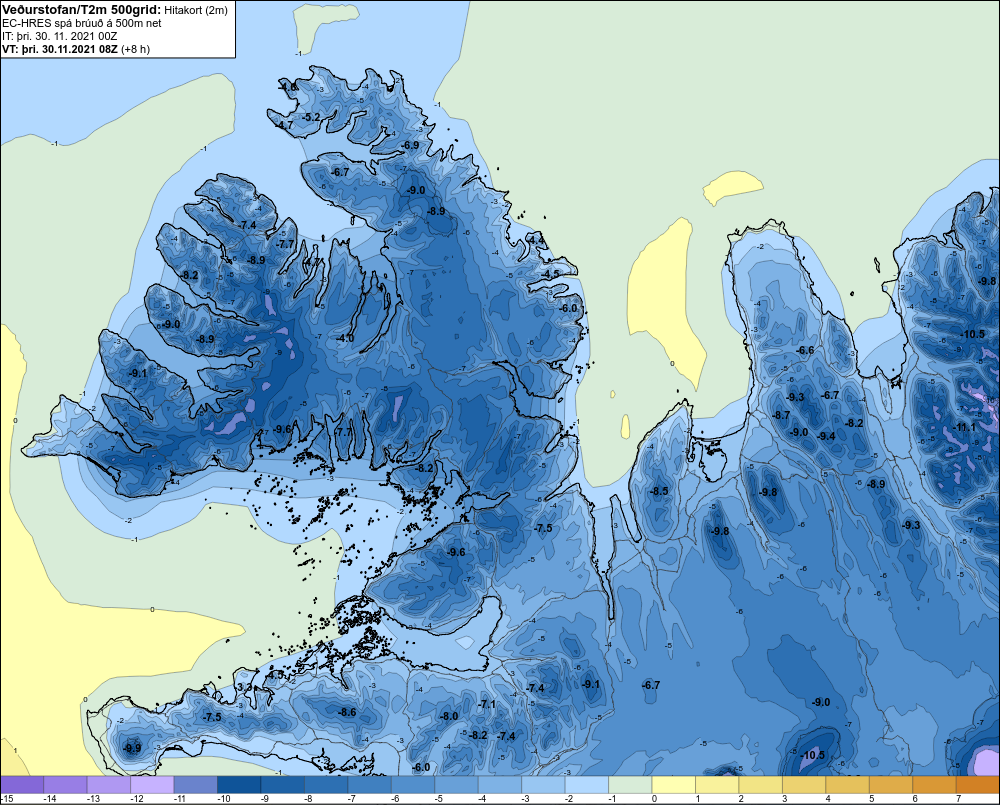This screenshot has width=1000, height=805.
Task: Pick the legend swatch between 4 and 5
Action: click(x=848, y=785)
